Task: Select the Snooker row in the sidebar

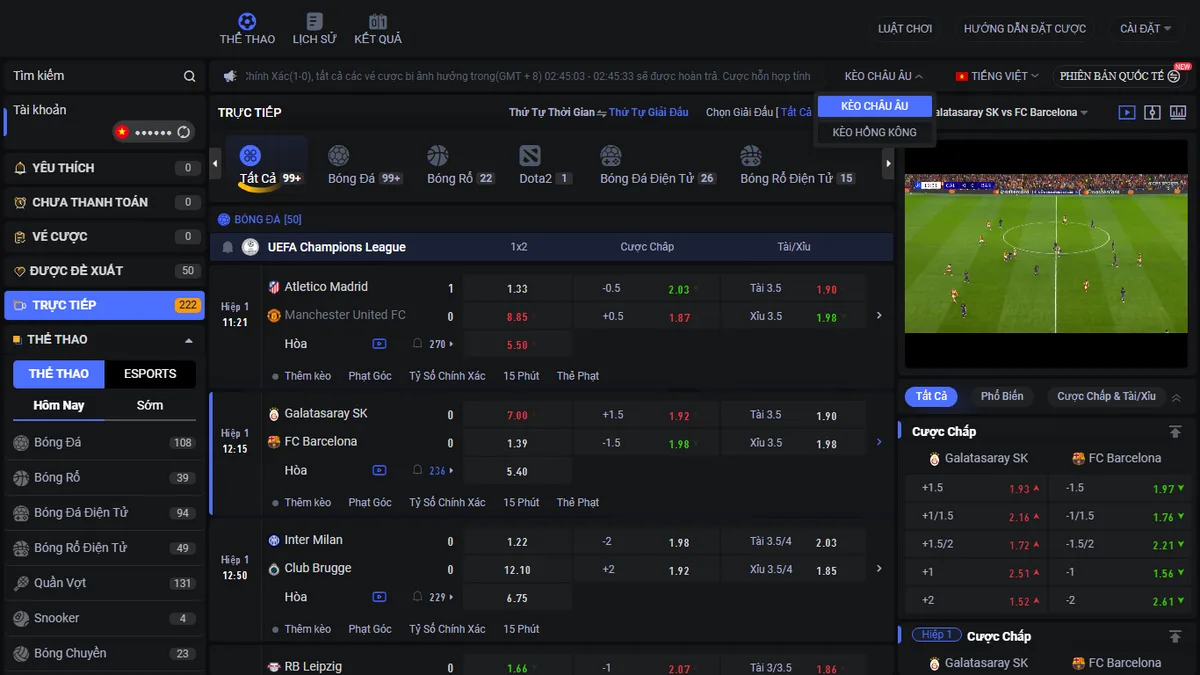Action: [105, 618]
